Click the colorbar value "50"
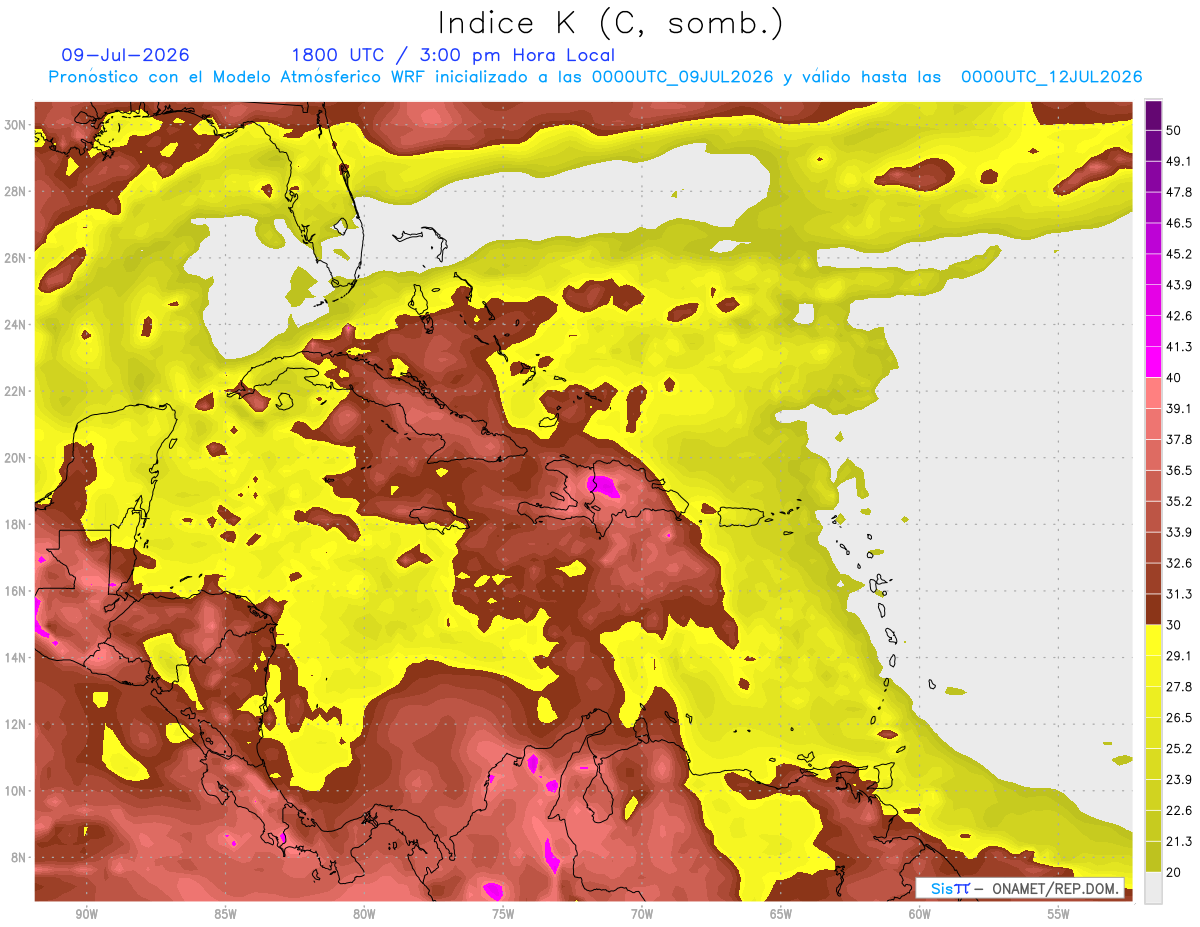The image size is (1200, 927). click(x=1174, y=130)
